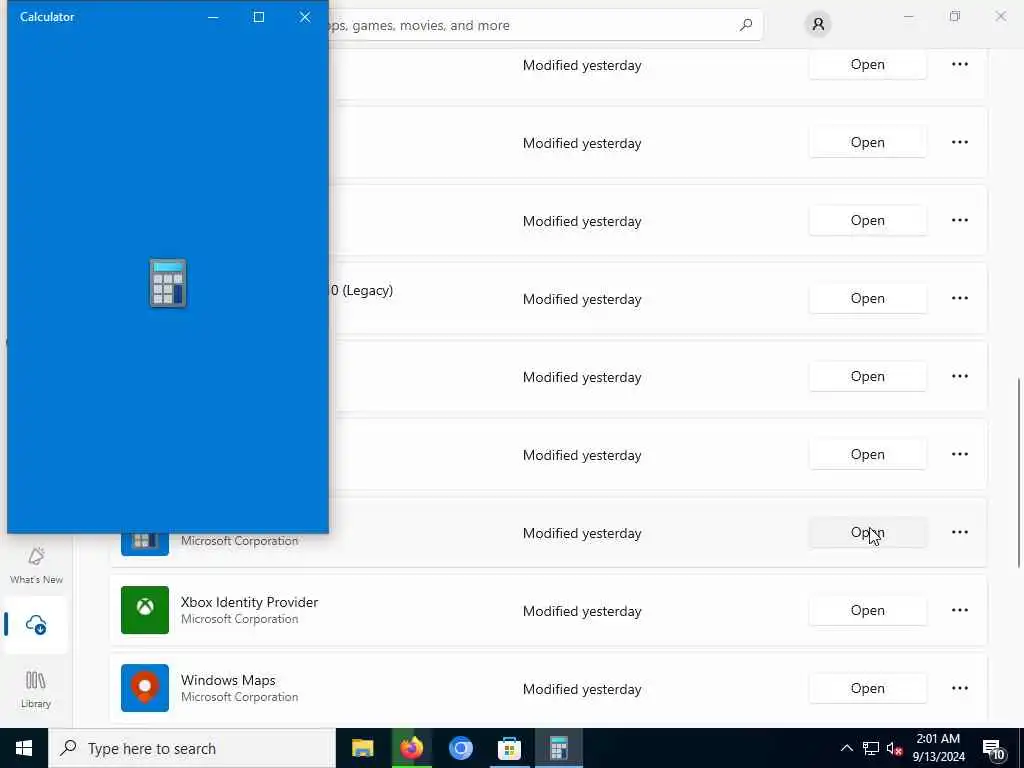
Task: Close the Calculator window
Action: click(x=305, y=17)
